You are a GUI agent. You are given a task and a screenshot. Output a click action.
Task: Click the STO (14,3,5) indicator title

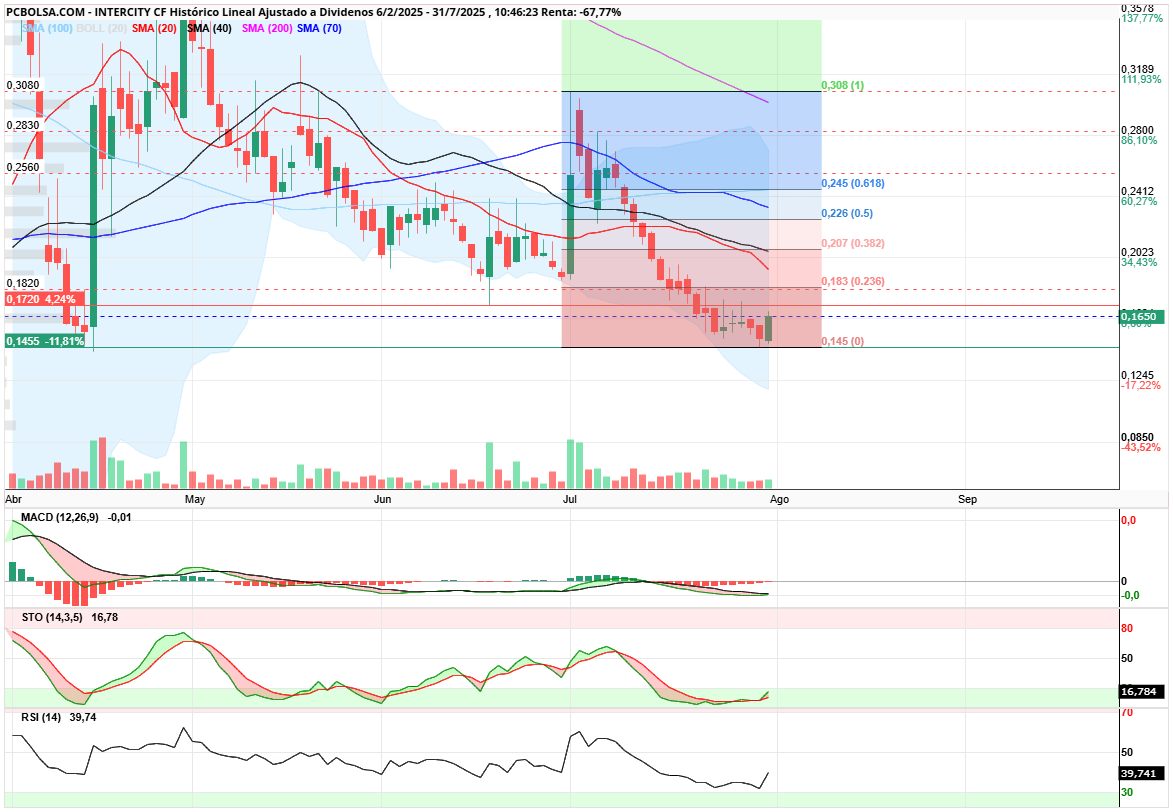click(52, 617)
